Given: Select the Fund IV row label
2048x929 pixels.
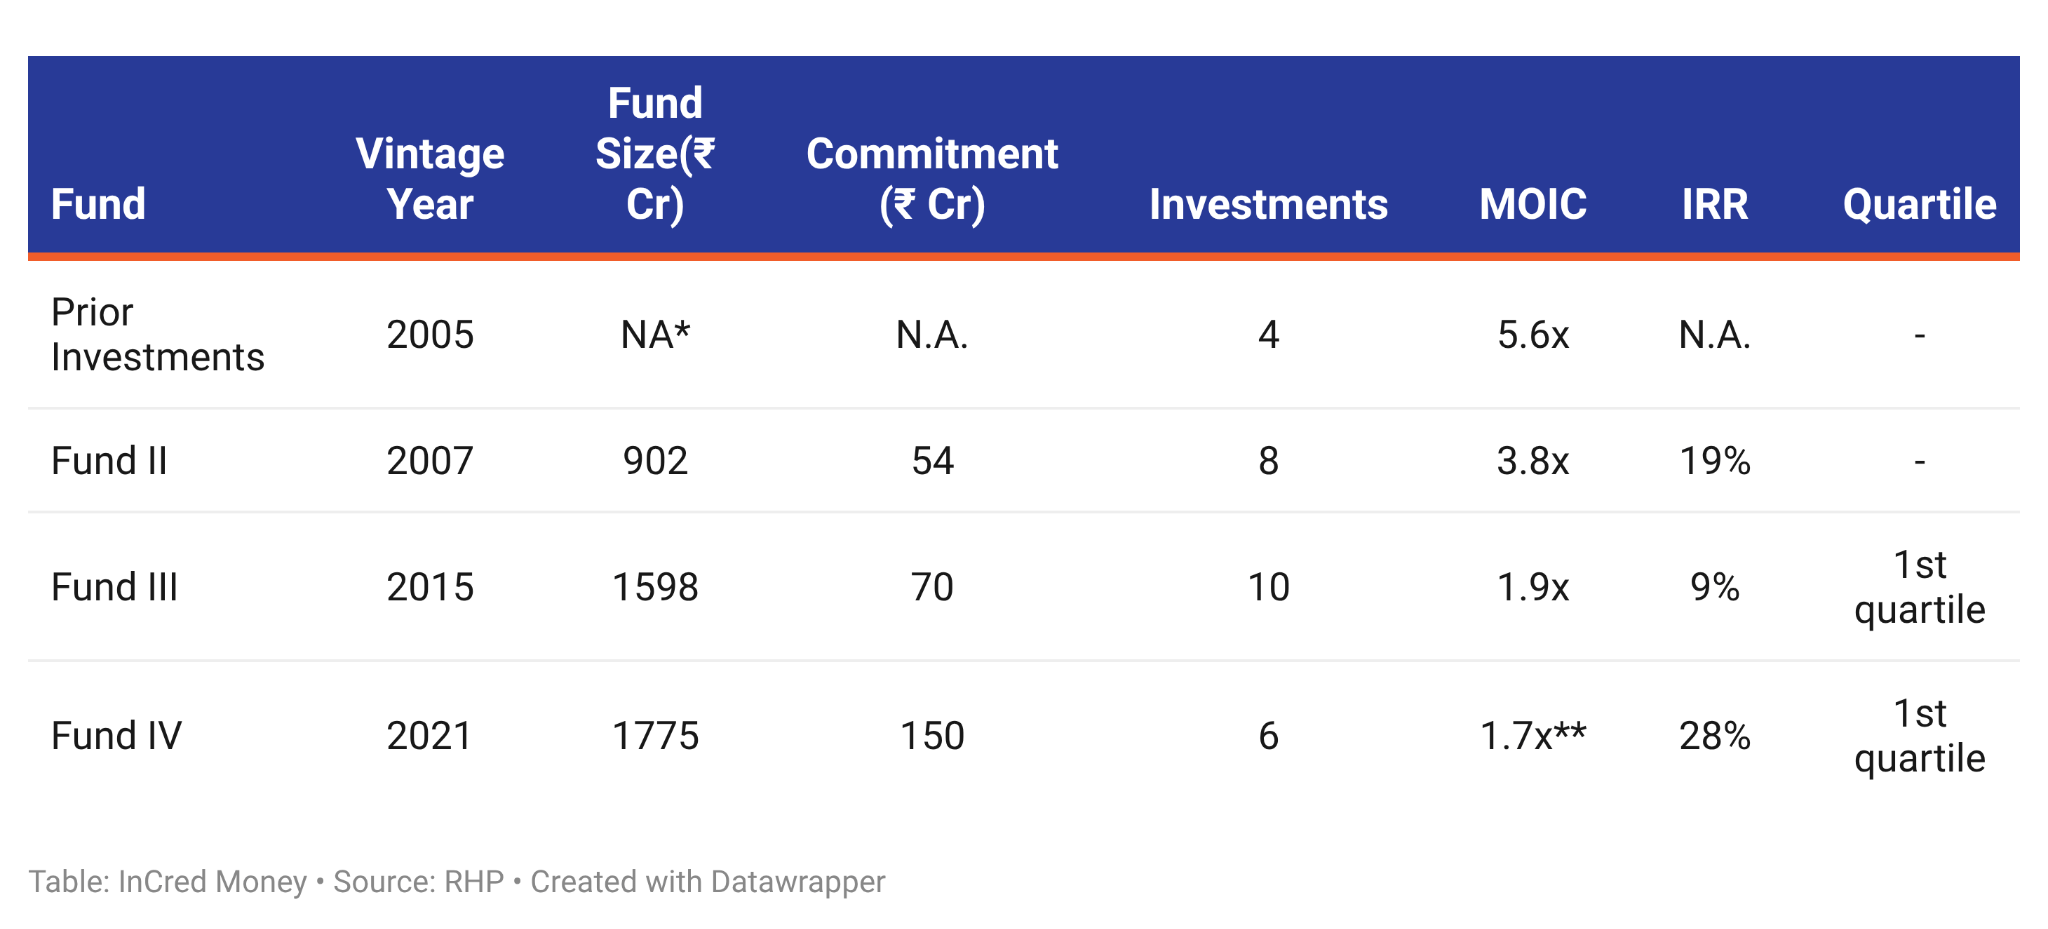Looking at the screenshot, I should [116, 736].
